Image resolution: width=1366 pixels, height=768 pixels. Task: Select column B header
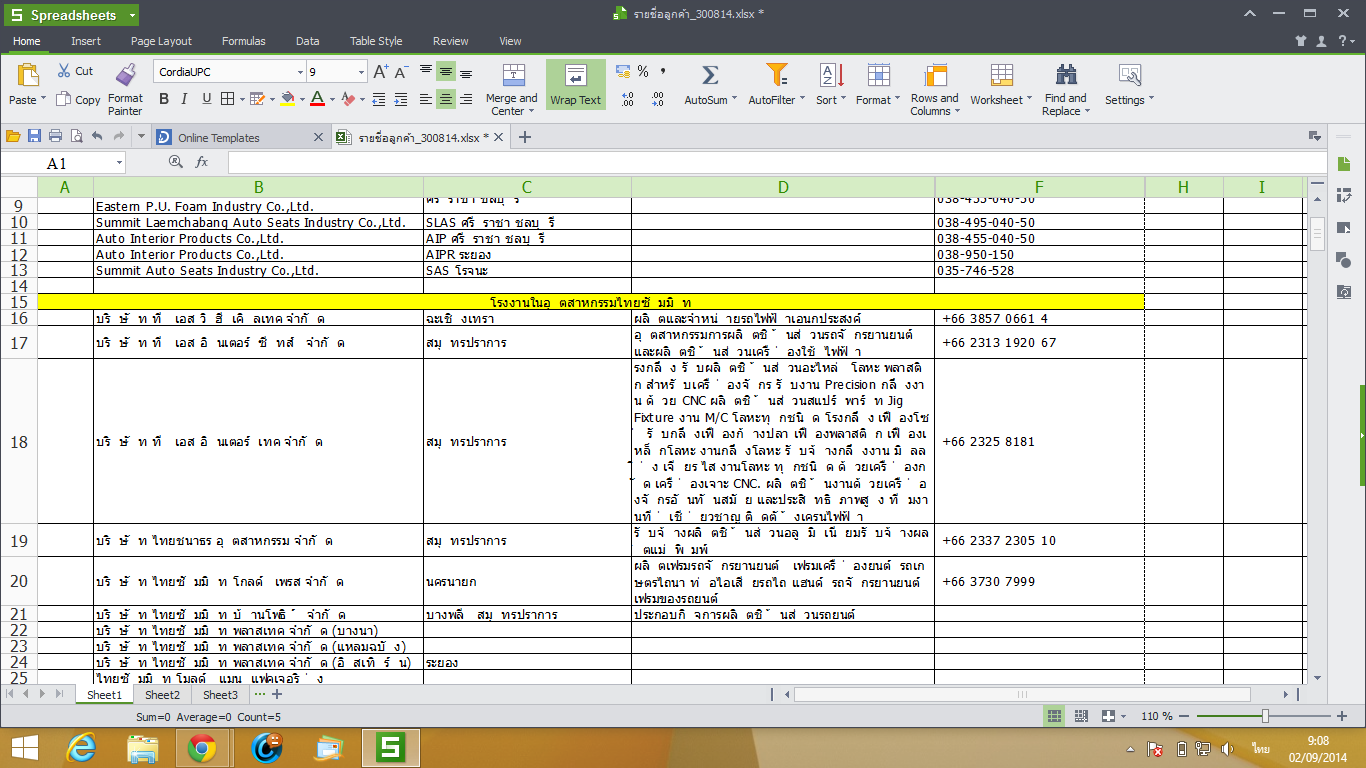click(x=258, y=187)
